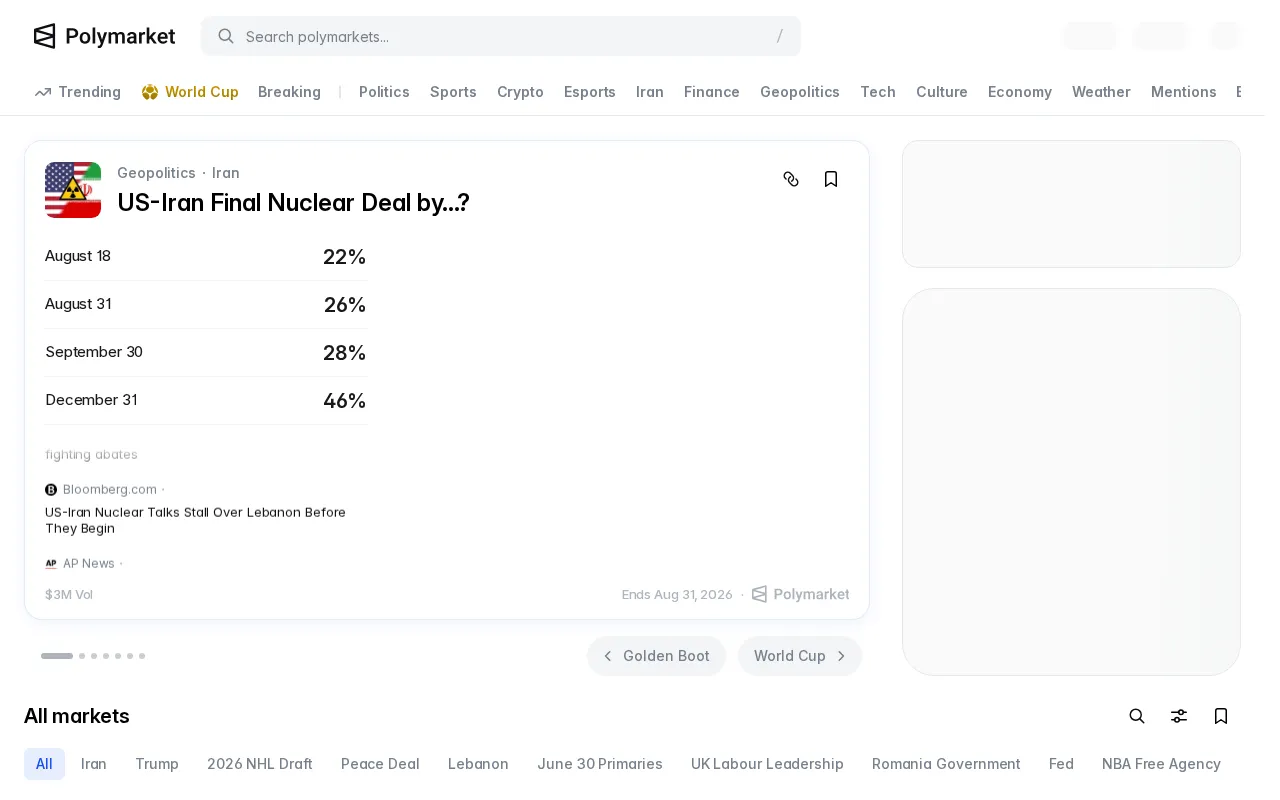Screen dimensions: 1280x800
Task: Select the Iran filter chip under All markets
Action: pyautogui.click(x=94, y=764)
